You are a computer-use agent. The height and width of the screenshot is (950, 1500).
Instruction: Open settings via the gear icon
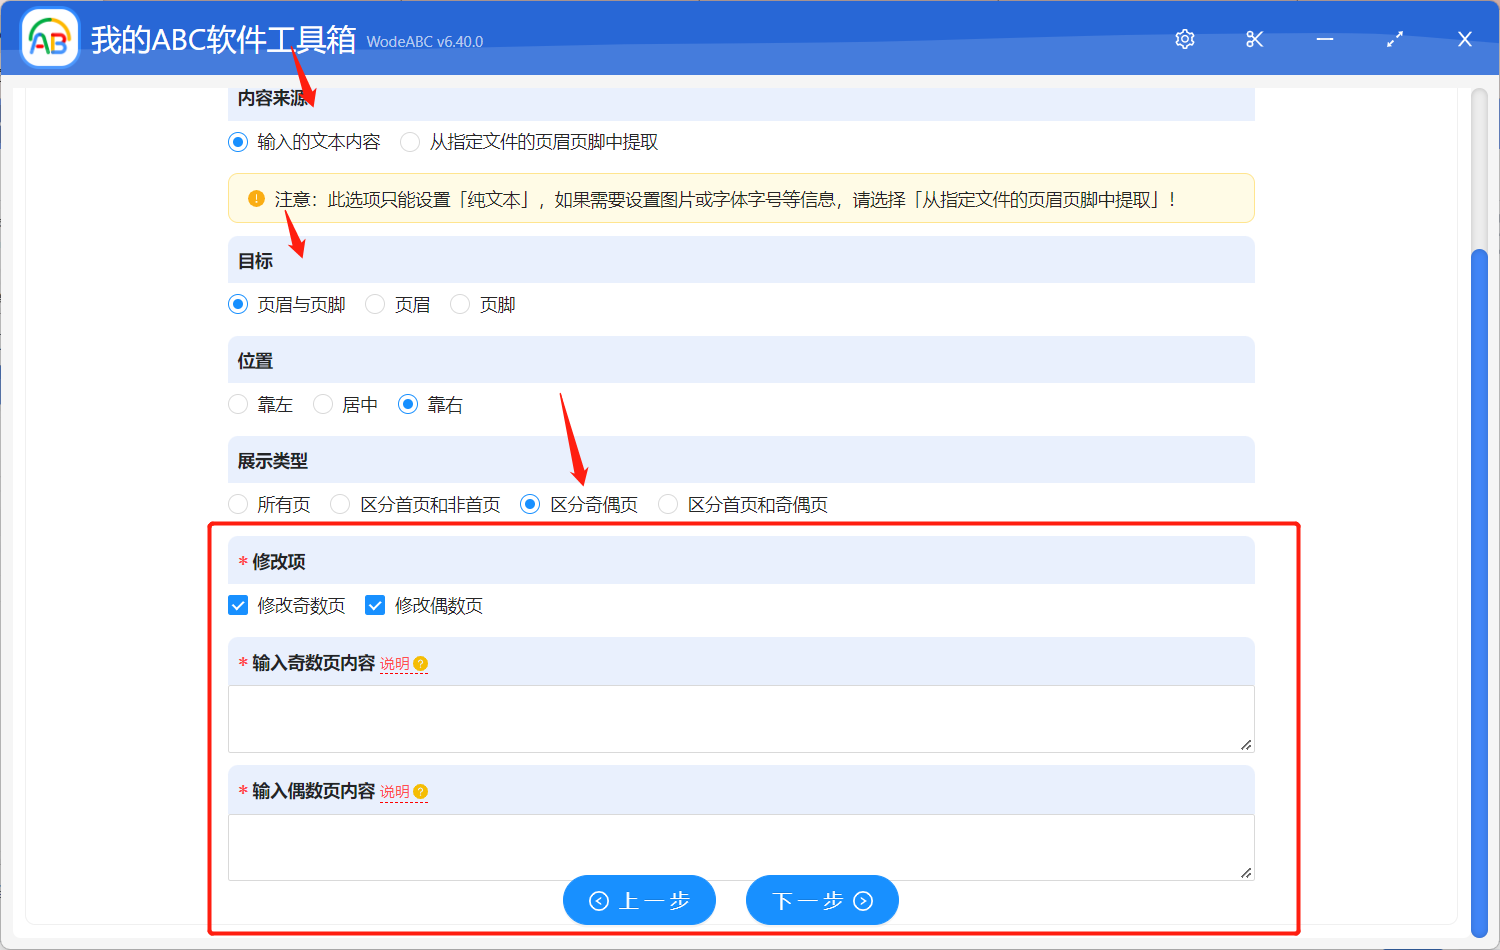tap(1184, 39)
